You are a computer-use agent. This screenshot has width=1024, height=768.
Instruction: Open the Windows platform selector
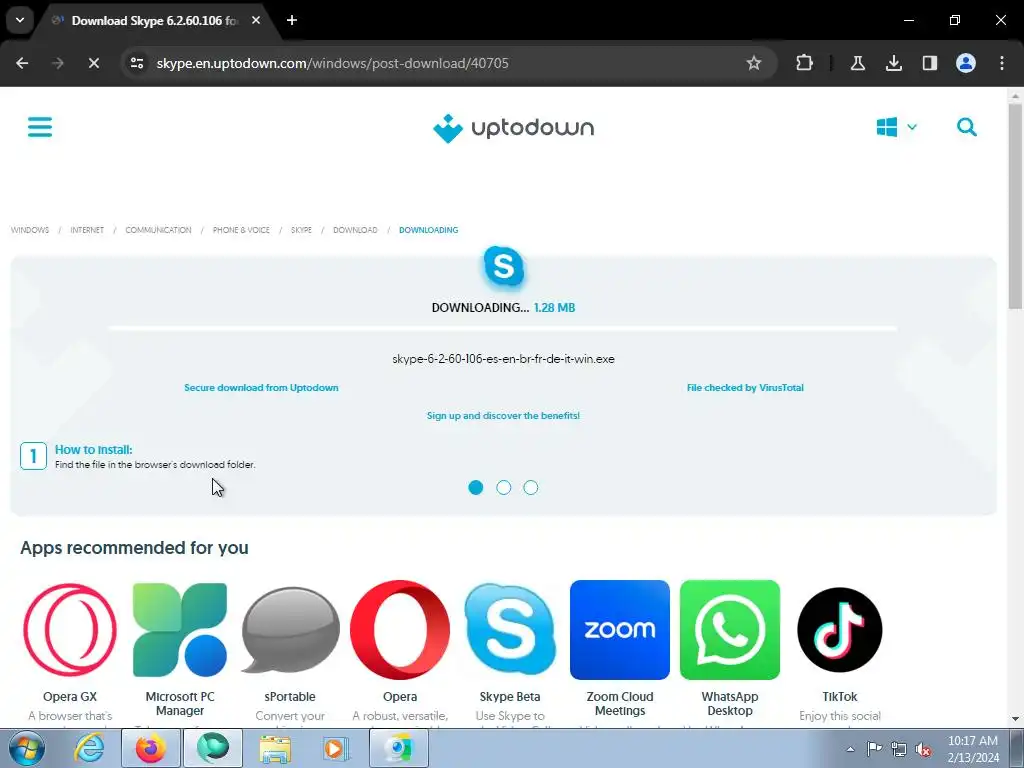(896, 127)
